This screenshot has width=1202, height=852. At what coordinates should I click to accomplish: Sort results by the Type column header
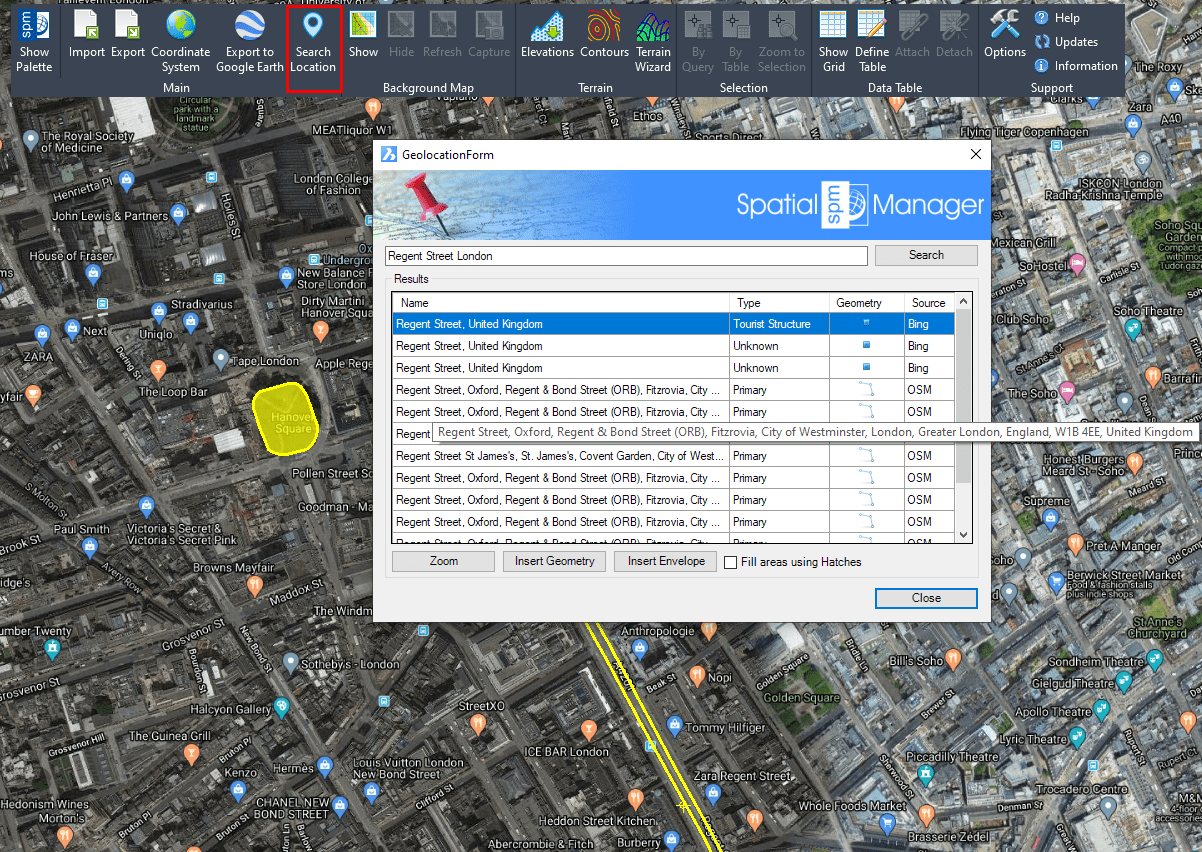click(779, 303)
